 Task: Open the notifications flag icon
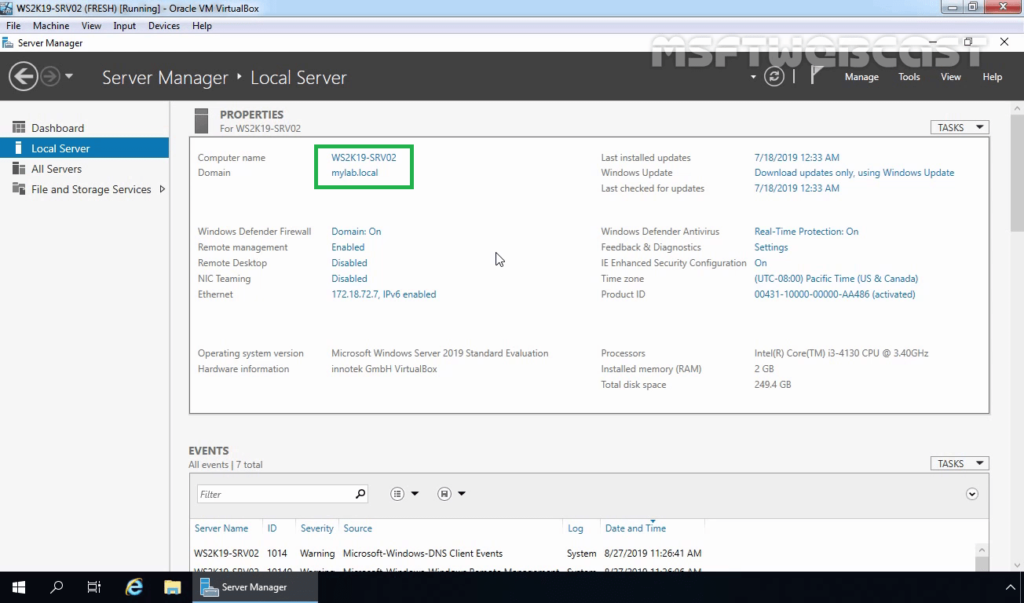(816, 75)
